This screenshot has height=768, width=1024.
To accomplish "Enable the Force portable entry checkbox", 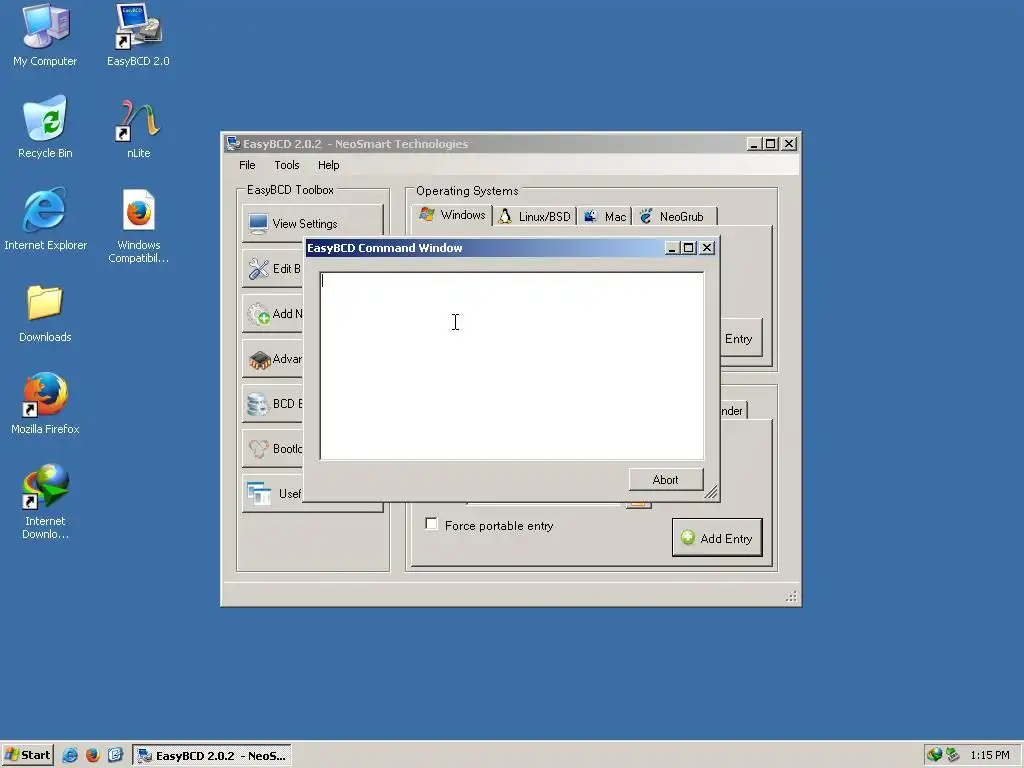I will [x=431, y=524].
